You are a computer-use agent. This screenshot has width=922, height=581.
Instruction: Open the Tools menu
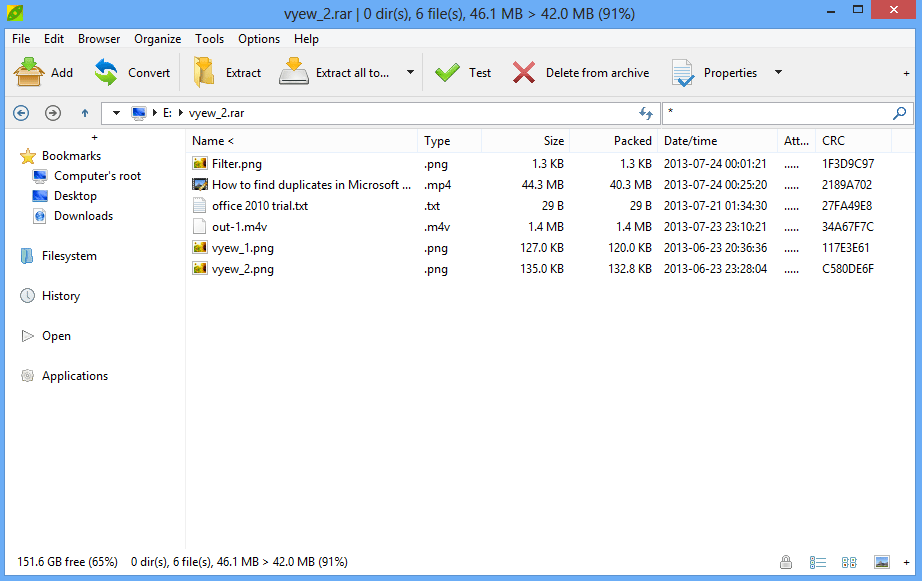(x=209, y=39)
